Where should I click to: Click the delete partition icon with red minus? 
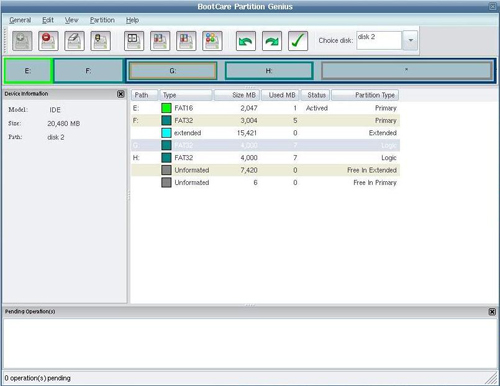coord(48,41)
